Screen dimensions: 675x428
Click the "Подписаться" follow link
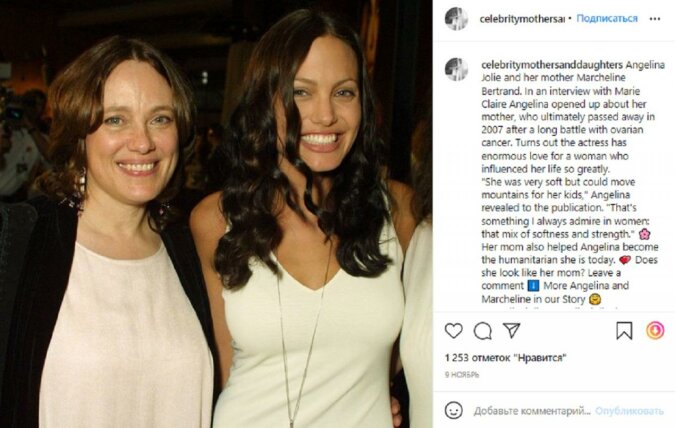coord(607,18)
